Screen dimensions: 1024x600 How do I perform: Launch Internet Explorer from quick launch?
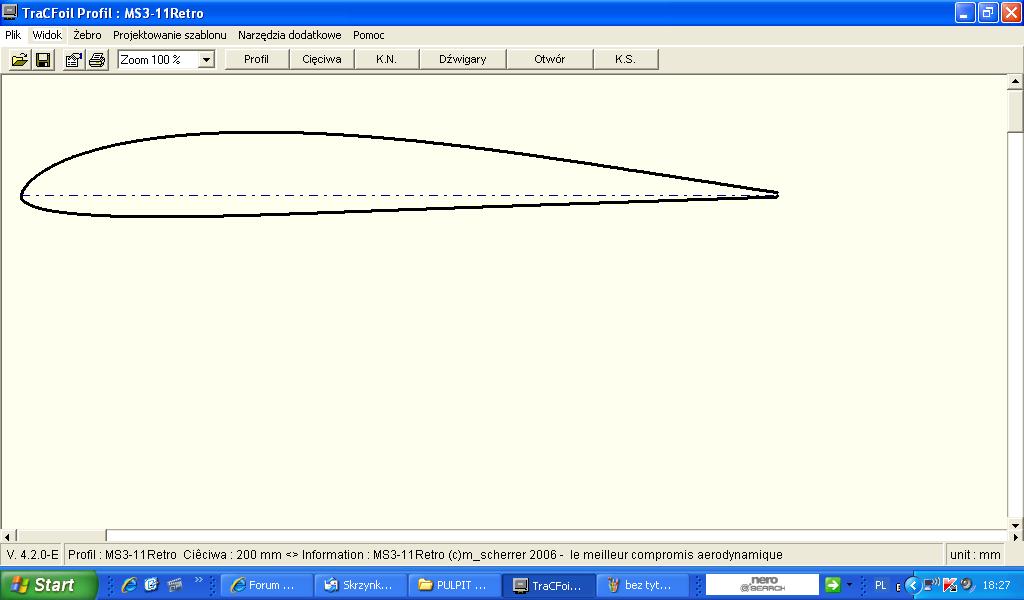pyautogui.click(x=129, y=585)
